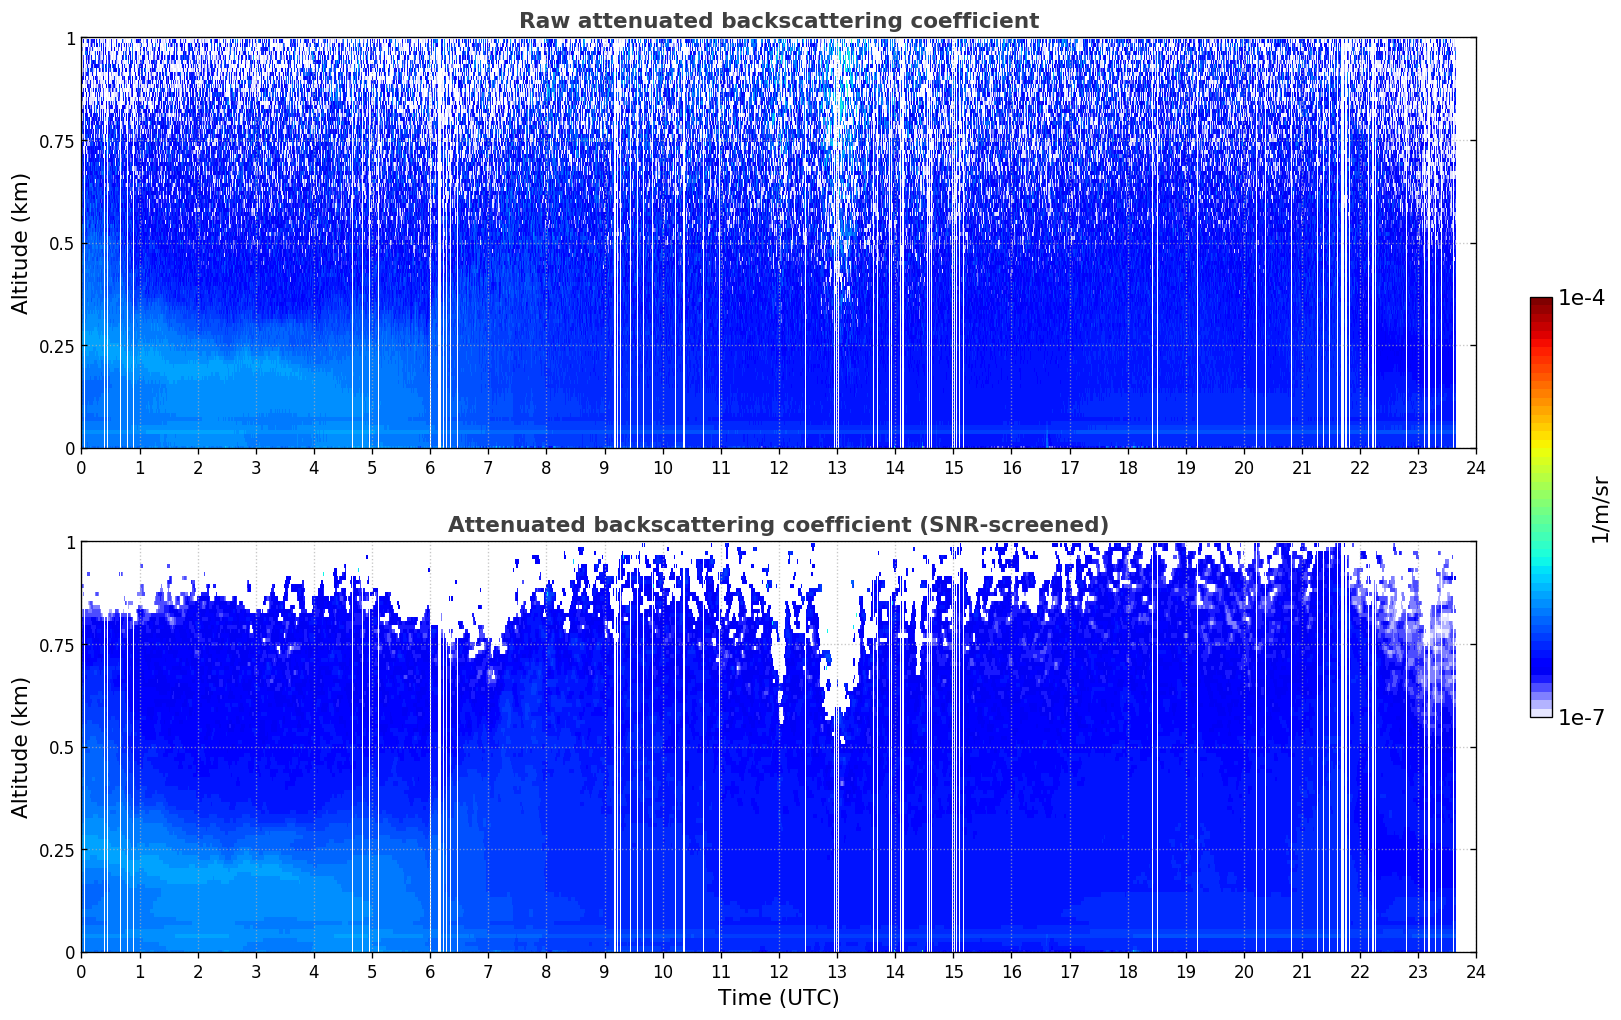Click the "1e-7" colorbar minimum label
Viewport: 1621px width, 1020px height.
click(1581, 718)
